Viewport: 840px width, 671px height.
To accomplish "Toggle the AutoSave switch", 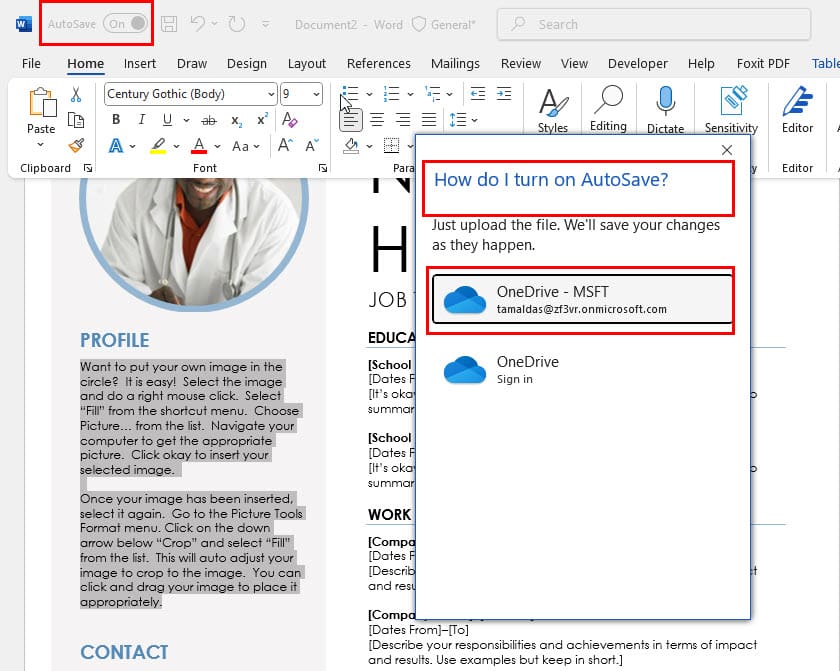I will pyautogui.click(x=125, y=24).
